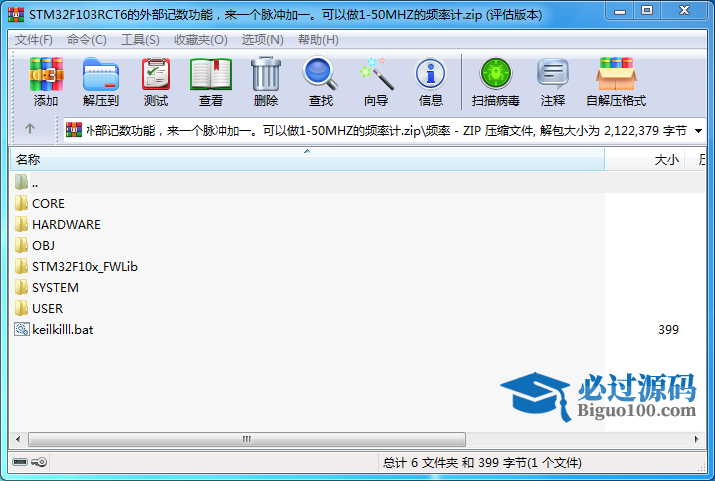Click the archive icon in address bar

(74, 130)
